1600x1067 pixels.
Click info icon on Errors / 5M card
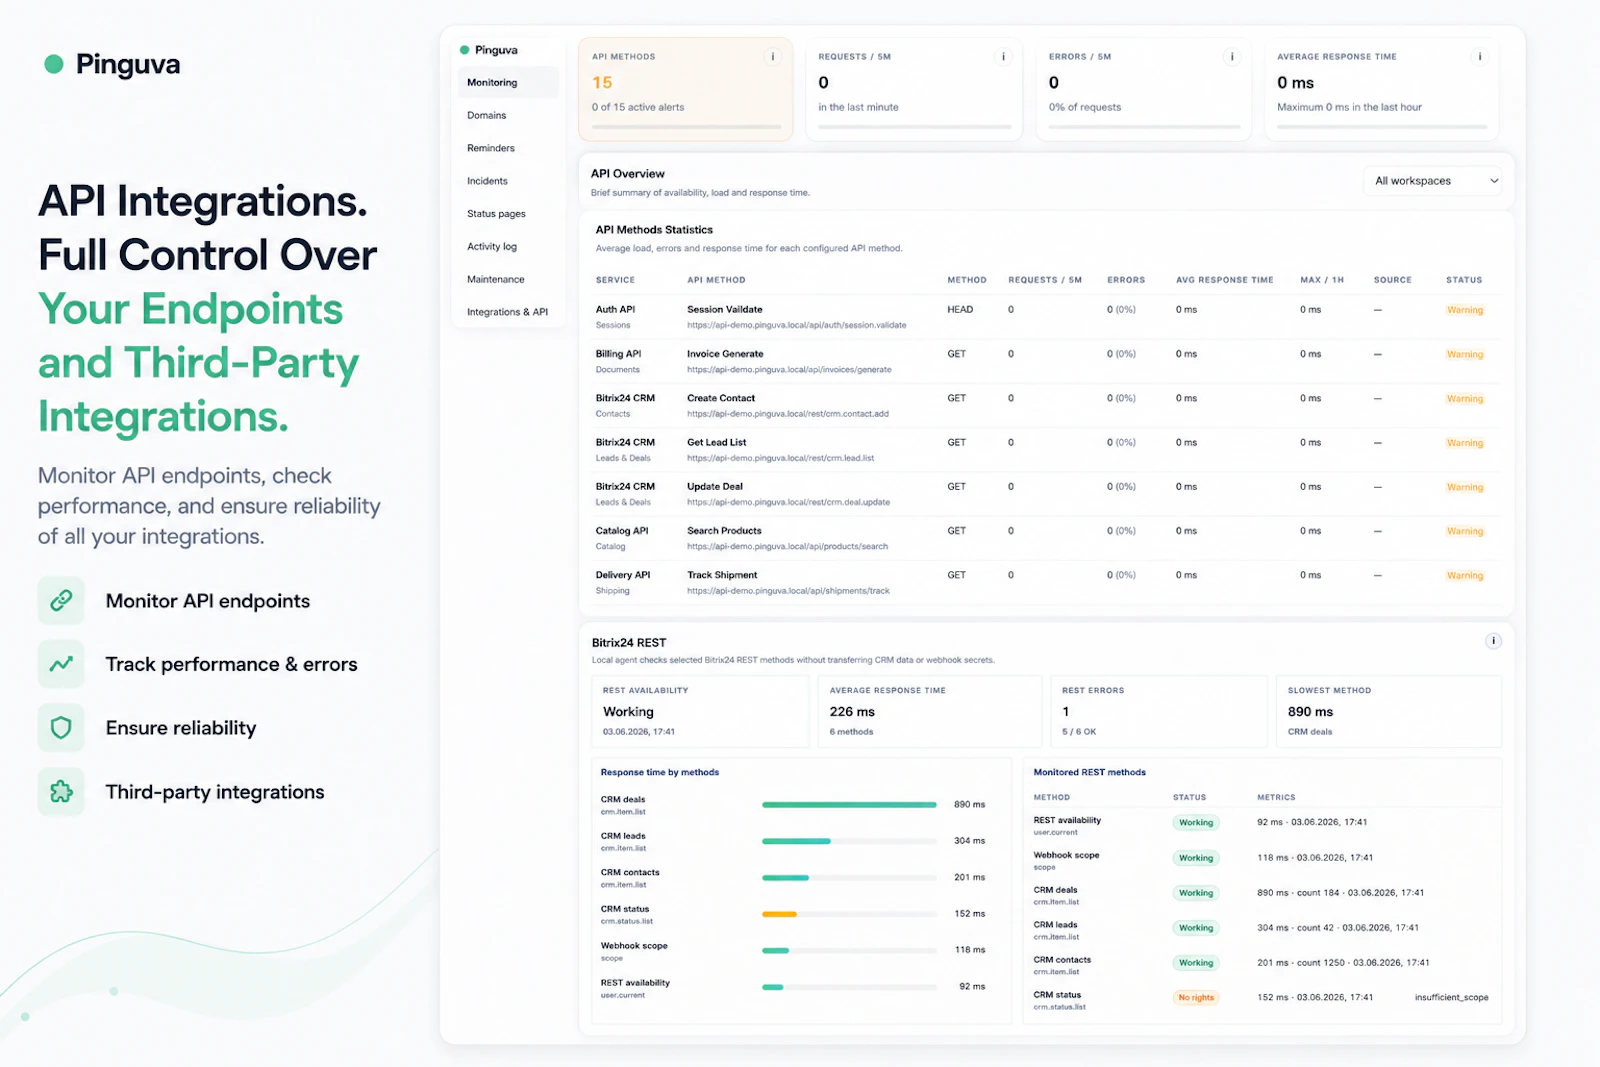[1232, 57]
